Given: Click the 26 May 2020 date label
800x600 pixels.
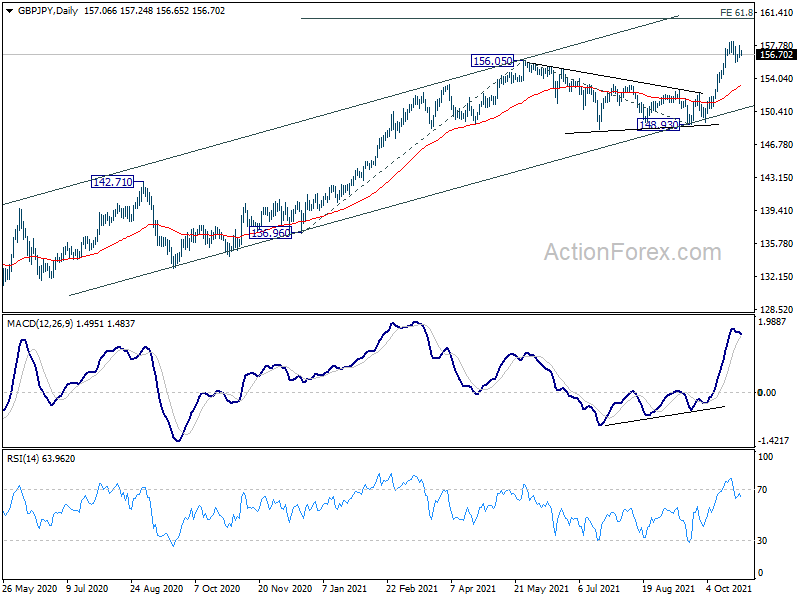Looking at the screenshot, I should pos(30,588).
